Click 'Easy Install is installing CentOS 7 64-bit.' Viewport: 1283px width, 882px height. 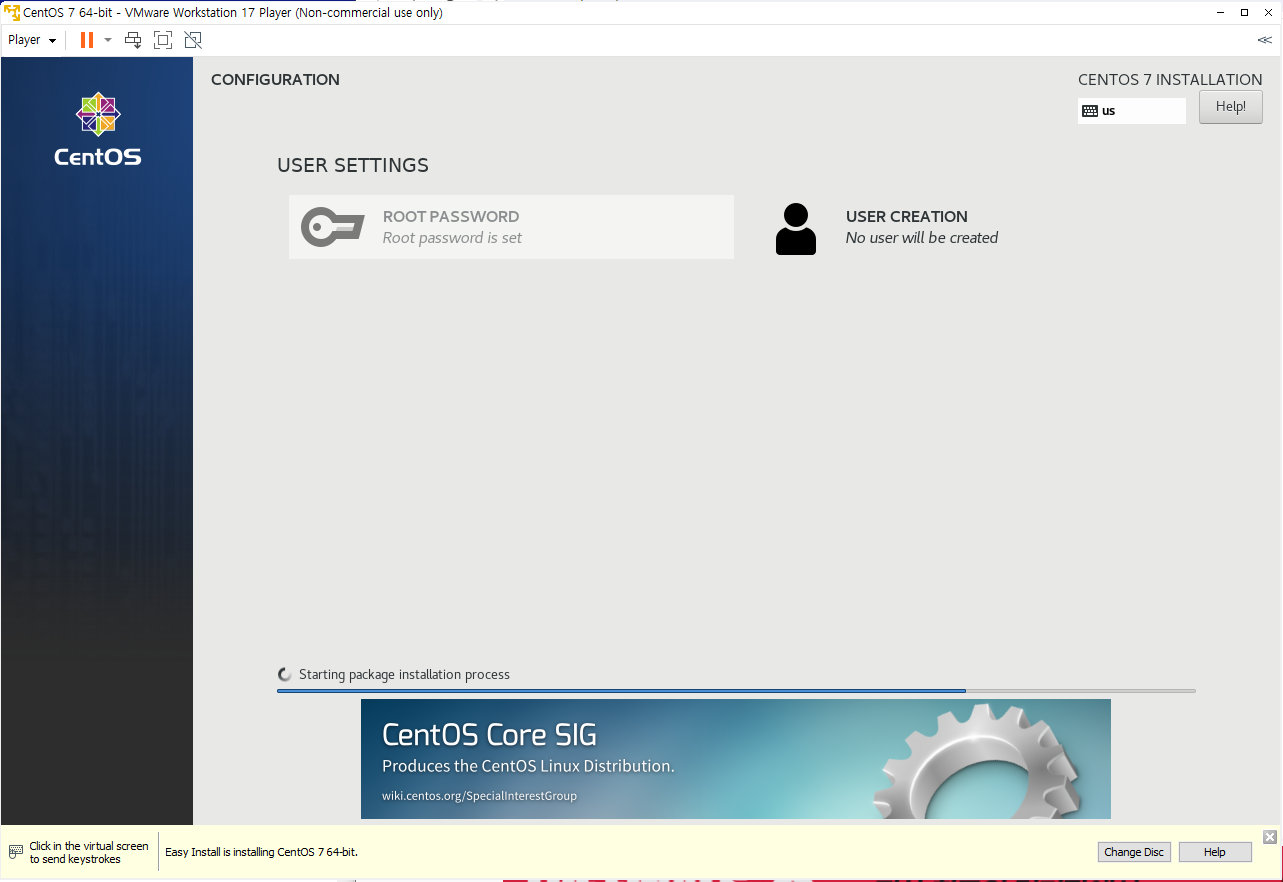click(x=261, y=852)
